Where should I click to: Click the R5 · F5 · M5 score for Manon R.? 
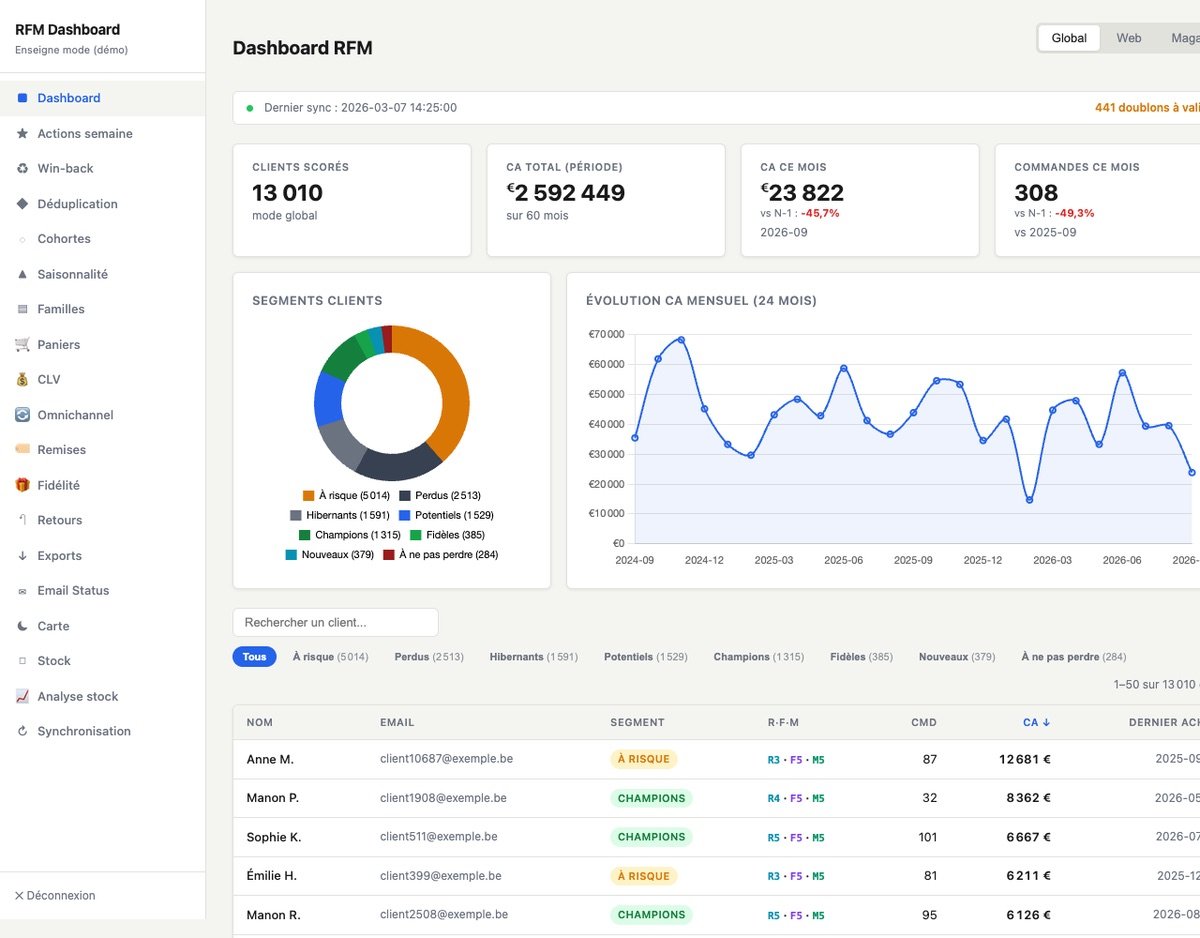click(796, 915)
